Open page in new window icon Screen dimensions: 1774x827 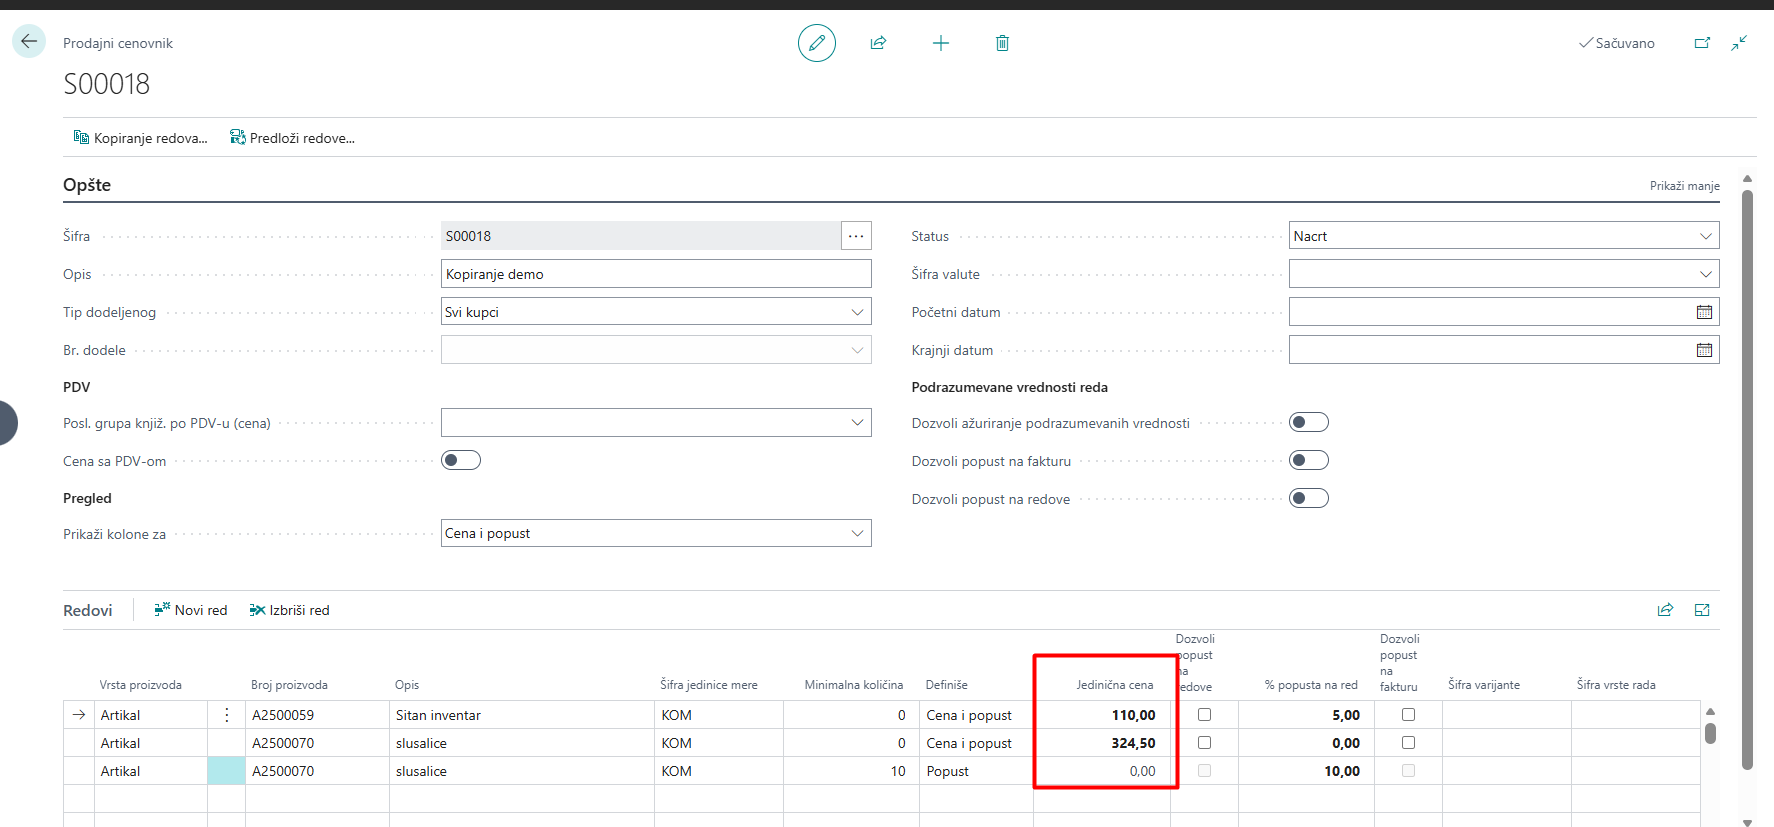(x=1702, y=43)
